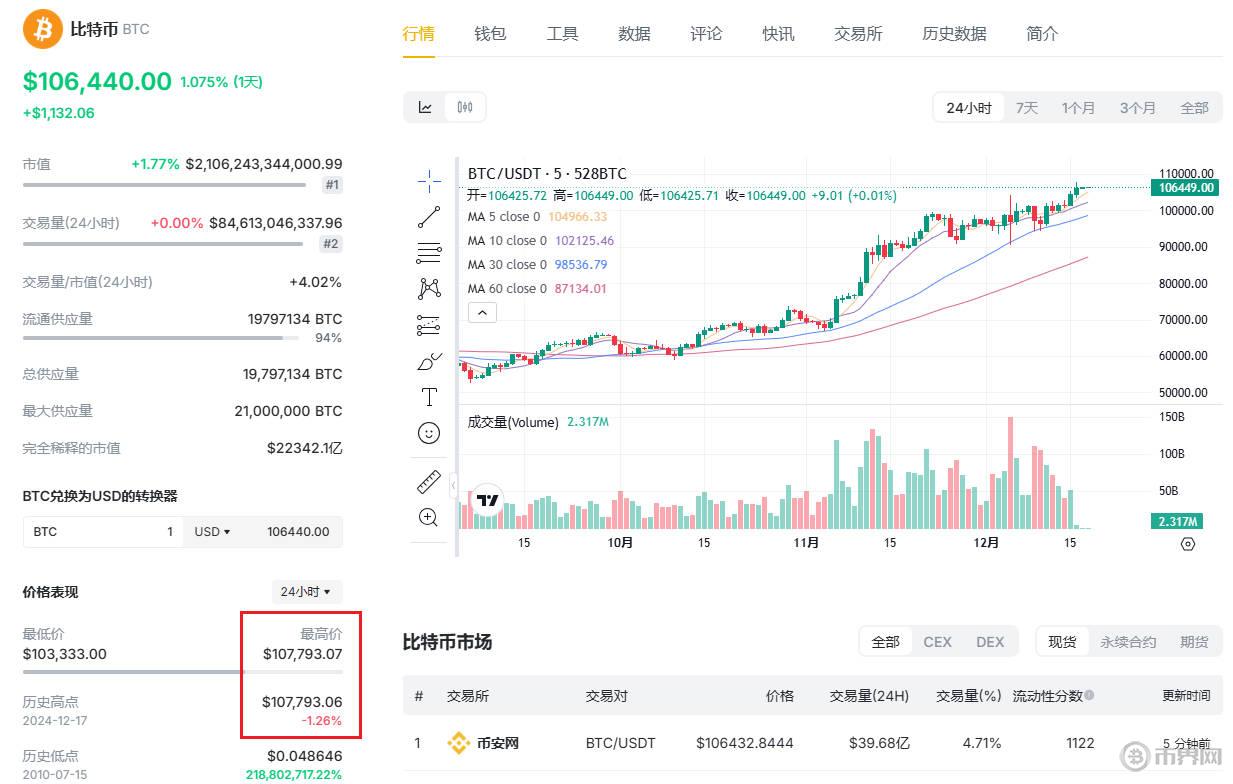
Task: Select the trend line drawing tool
Action: click(x=429, y=216)
